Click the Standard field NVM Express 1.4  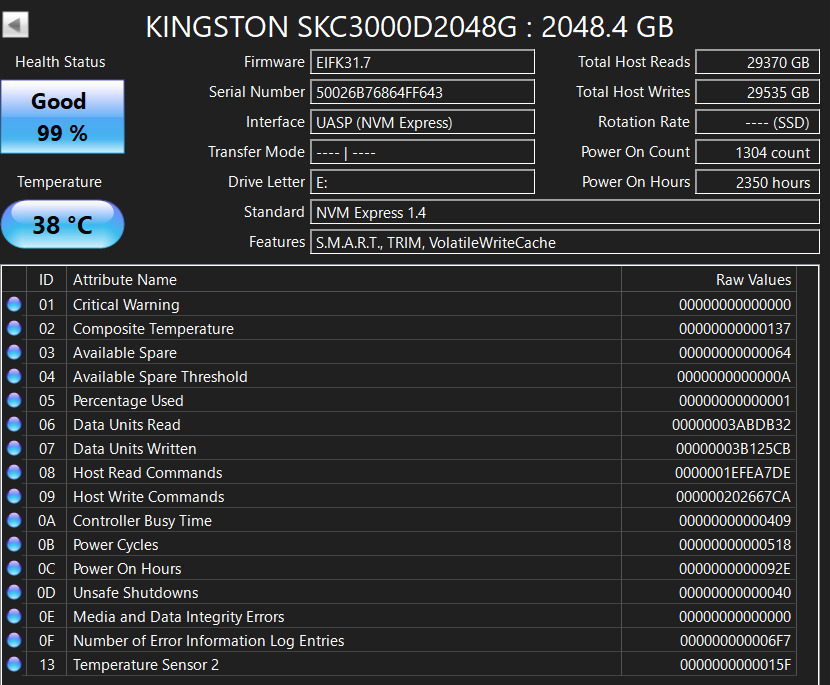(565, 212)
